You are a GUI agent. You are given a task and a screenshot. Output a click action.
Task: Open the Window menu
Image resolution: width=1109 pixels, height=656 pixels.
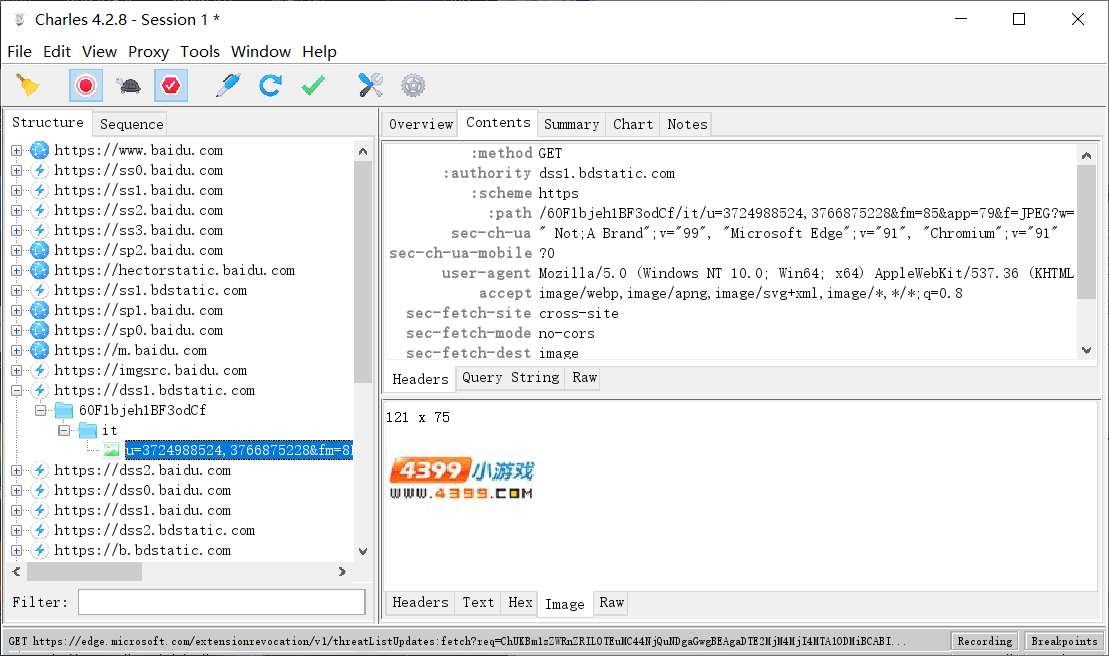(261, 52)
